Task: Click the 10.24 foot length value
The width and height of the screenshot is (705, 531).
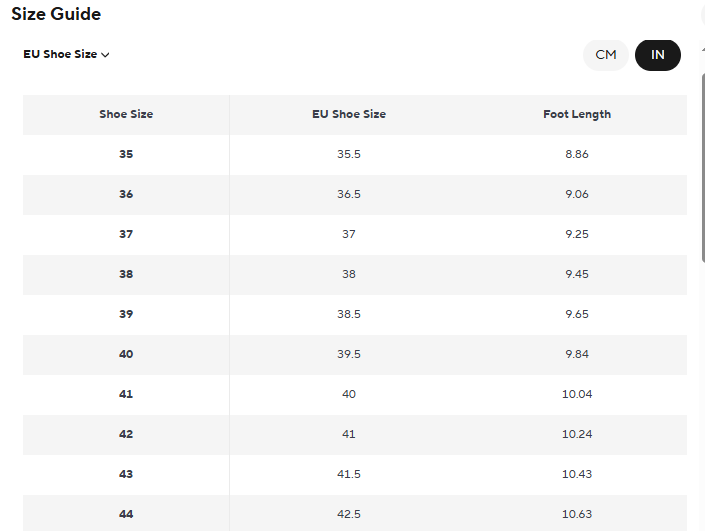Action: (577, 434)
